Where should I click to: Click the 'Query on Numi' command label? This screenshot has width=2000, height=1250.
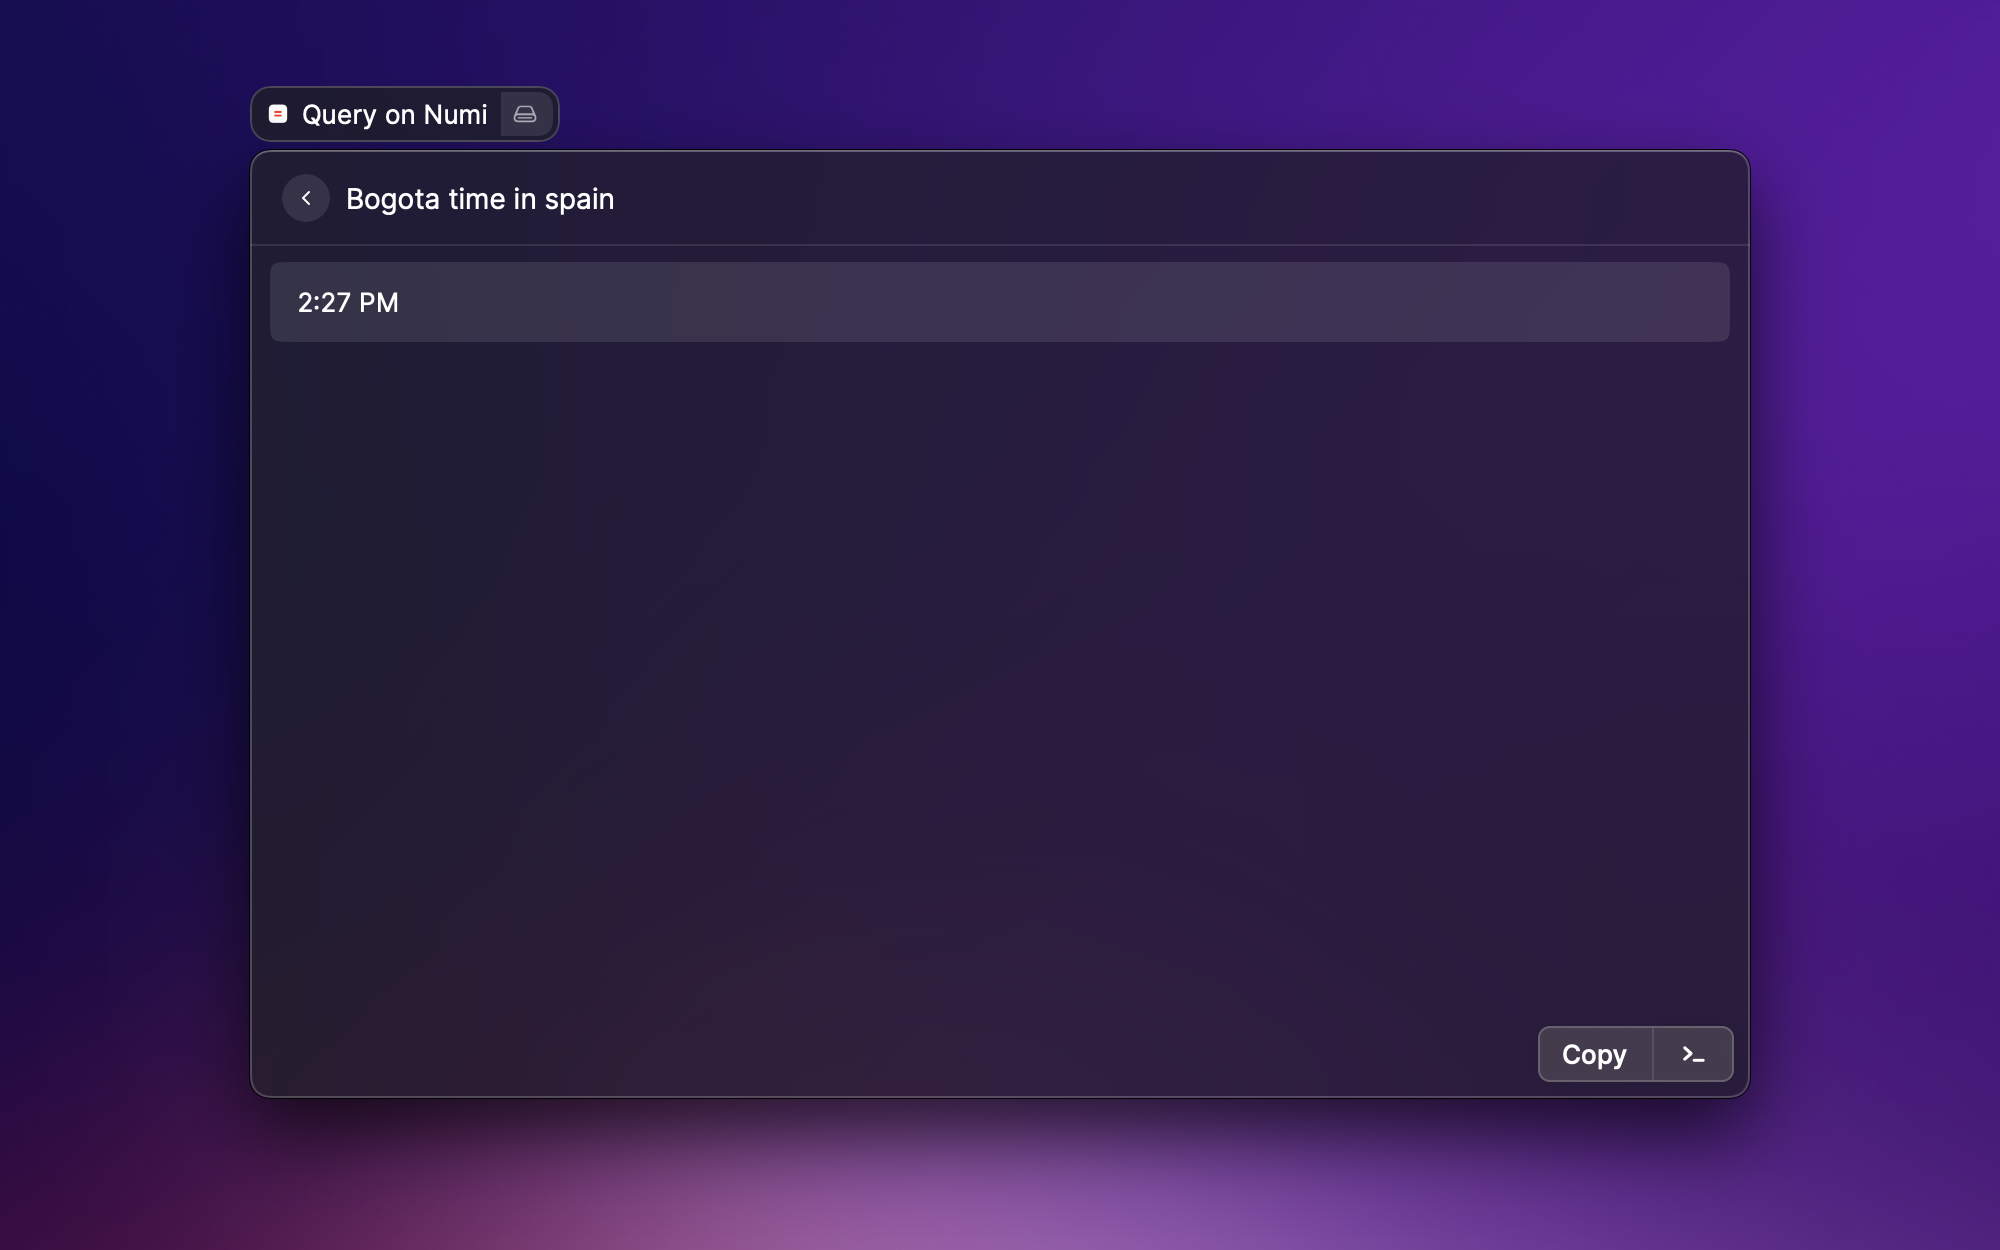394,114
